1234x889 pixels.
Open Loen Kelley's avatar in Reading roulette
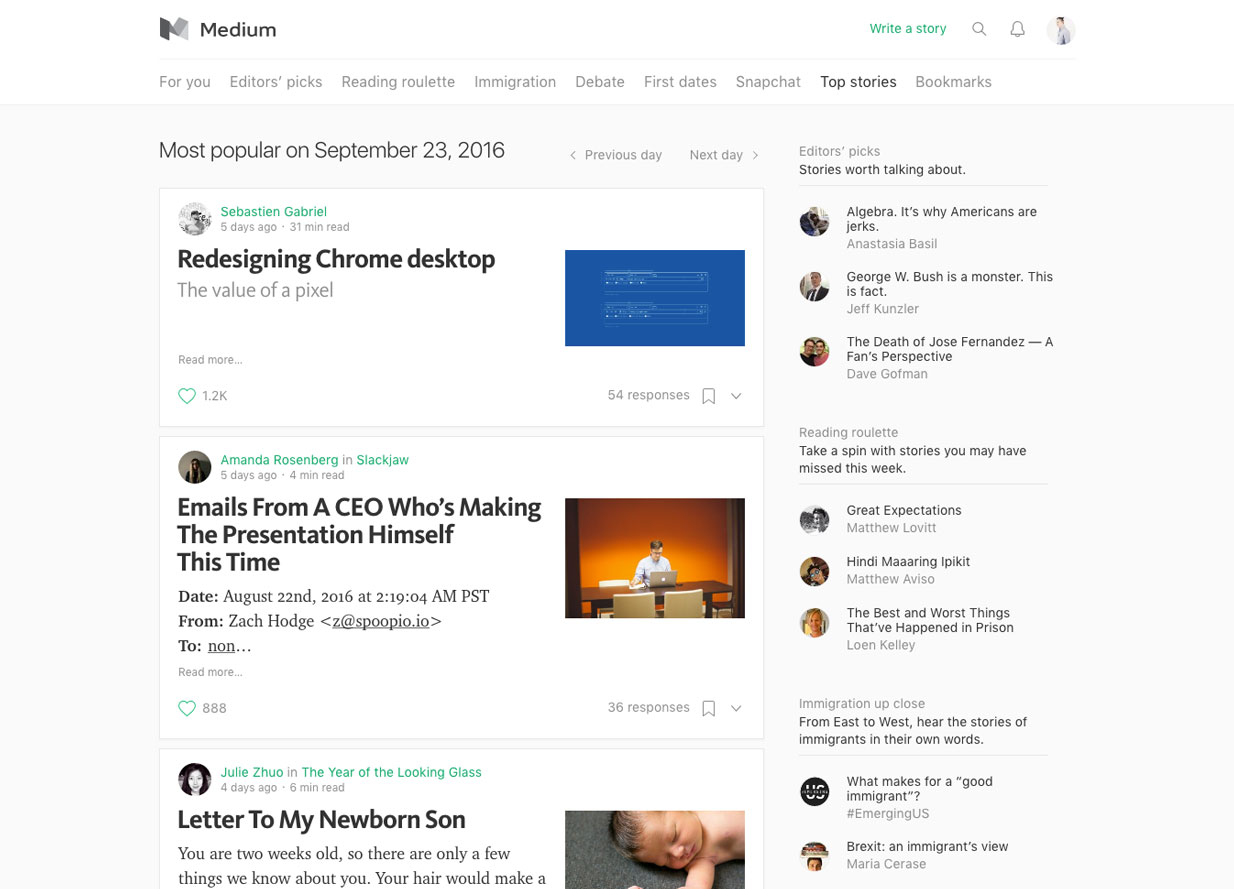(814, 623)
